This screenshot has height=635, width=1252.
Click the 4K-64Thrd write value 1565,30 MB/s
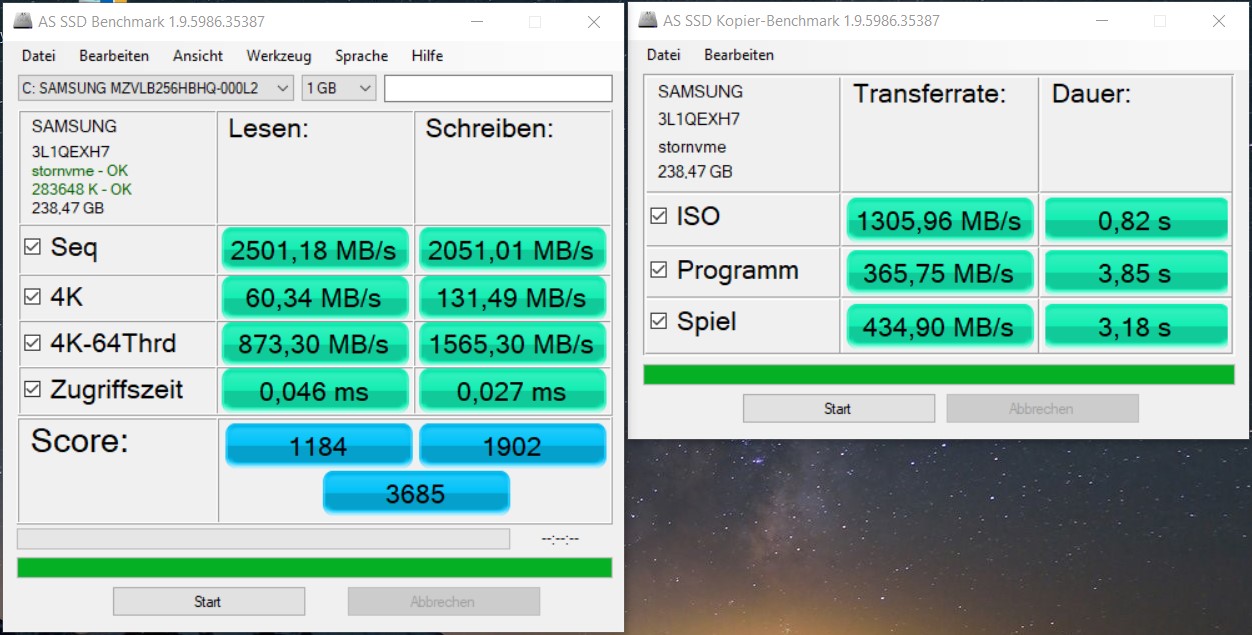click(512, 344)
